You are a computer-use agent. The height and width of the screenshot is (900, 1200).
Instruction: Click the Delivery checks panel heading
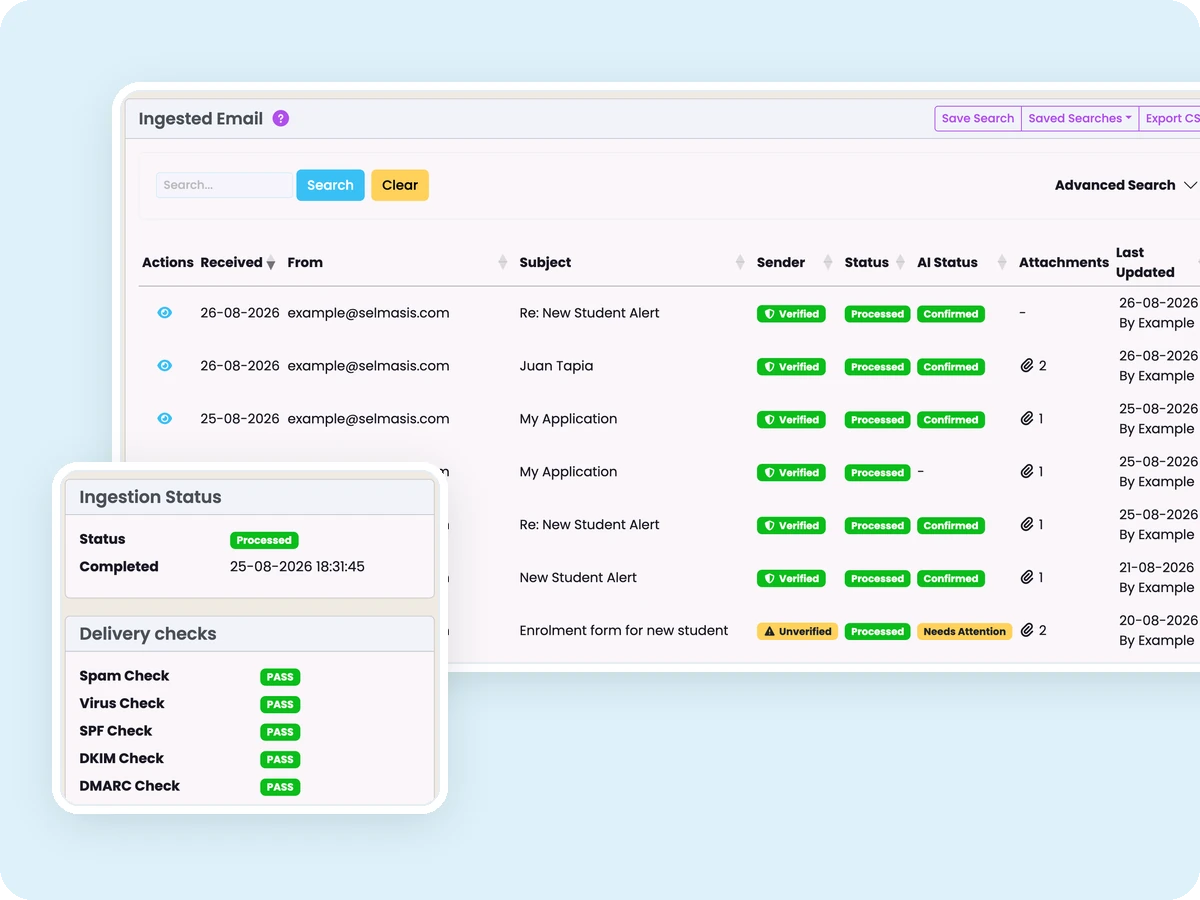[x=148, y=634]
